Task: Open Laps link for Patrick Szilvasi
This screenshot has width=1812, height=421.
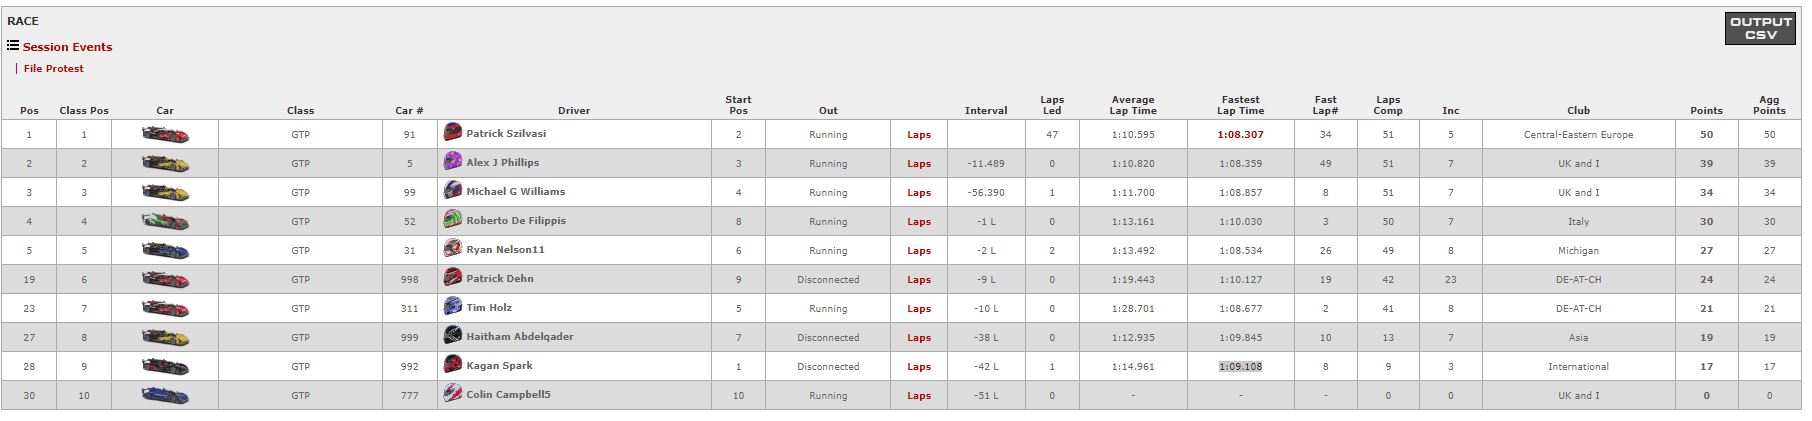Action: click(919, 134)
